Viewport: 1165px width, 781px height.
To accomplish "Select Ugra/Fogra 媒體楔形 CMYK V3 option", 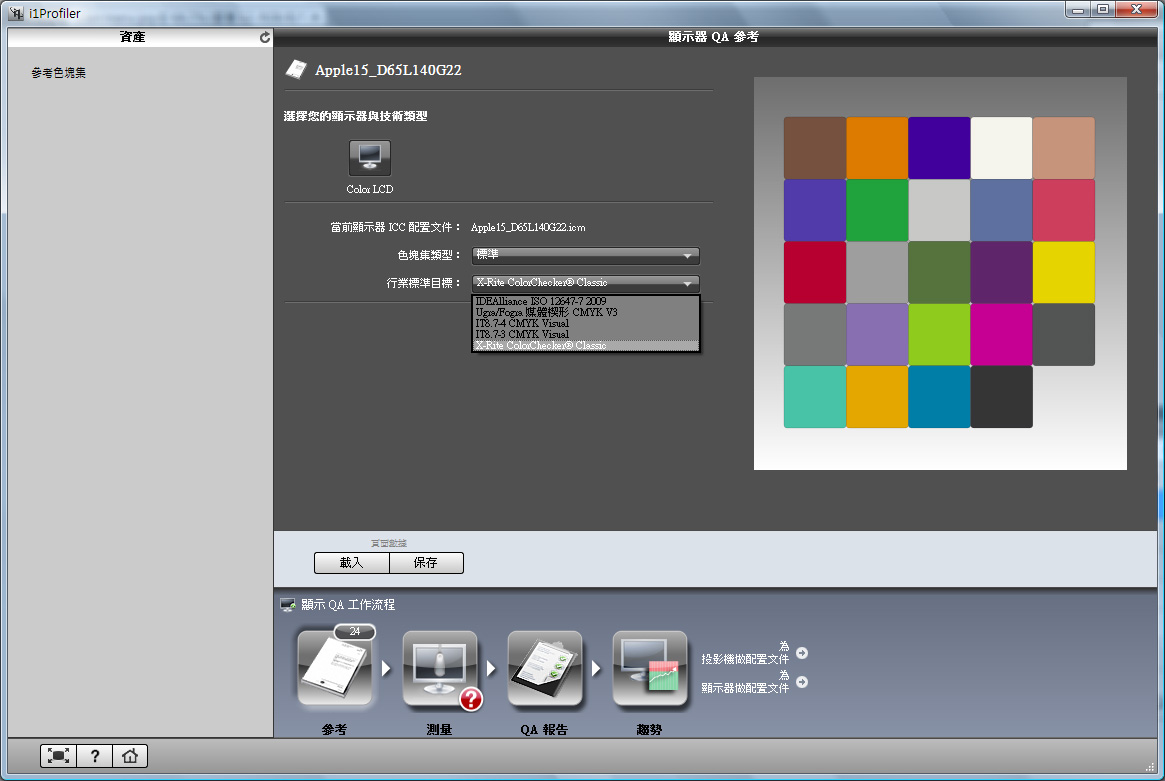I will click(546, 312).
